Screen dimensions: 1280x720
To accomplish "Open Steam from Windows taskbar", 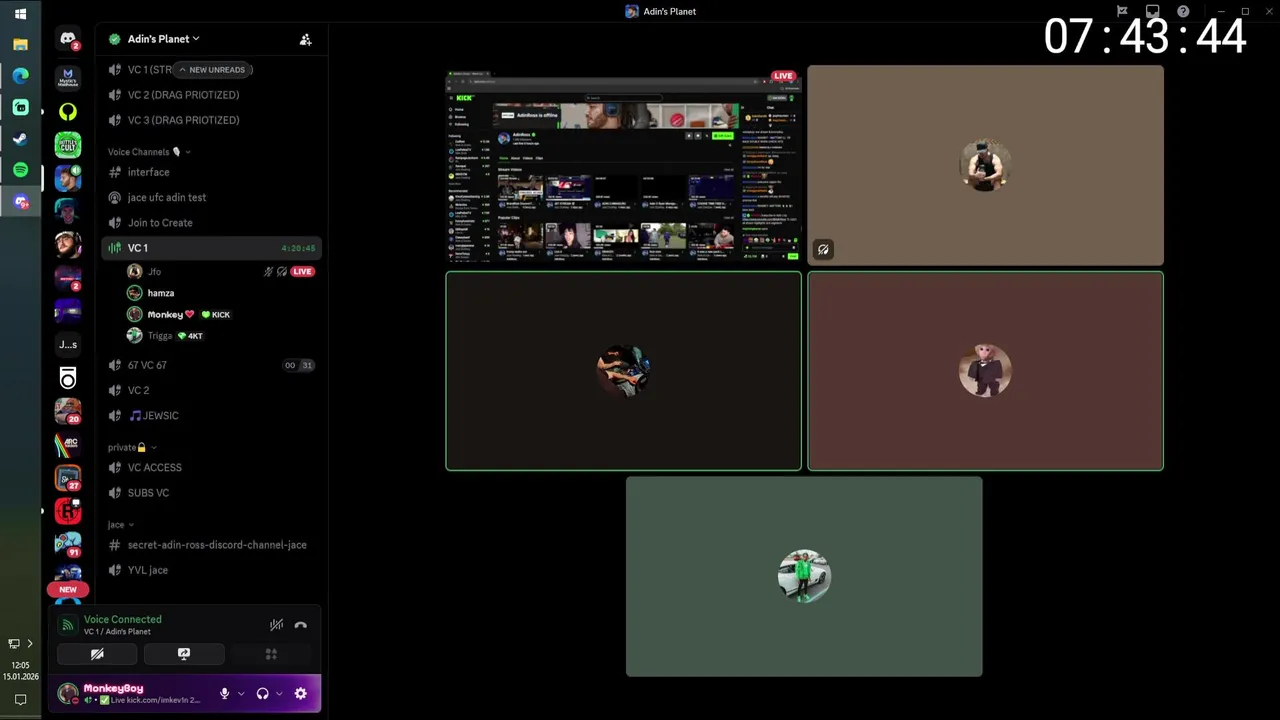I will [x=20, y=139].
